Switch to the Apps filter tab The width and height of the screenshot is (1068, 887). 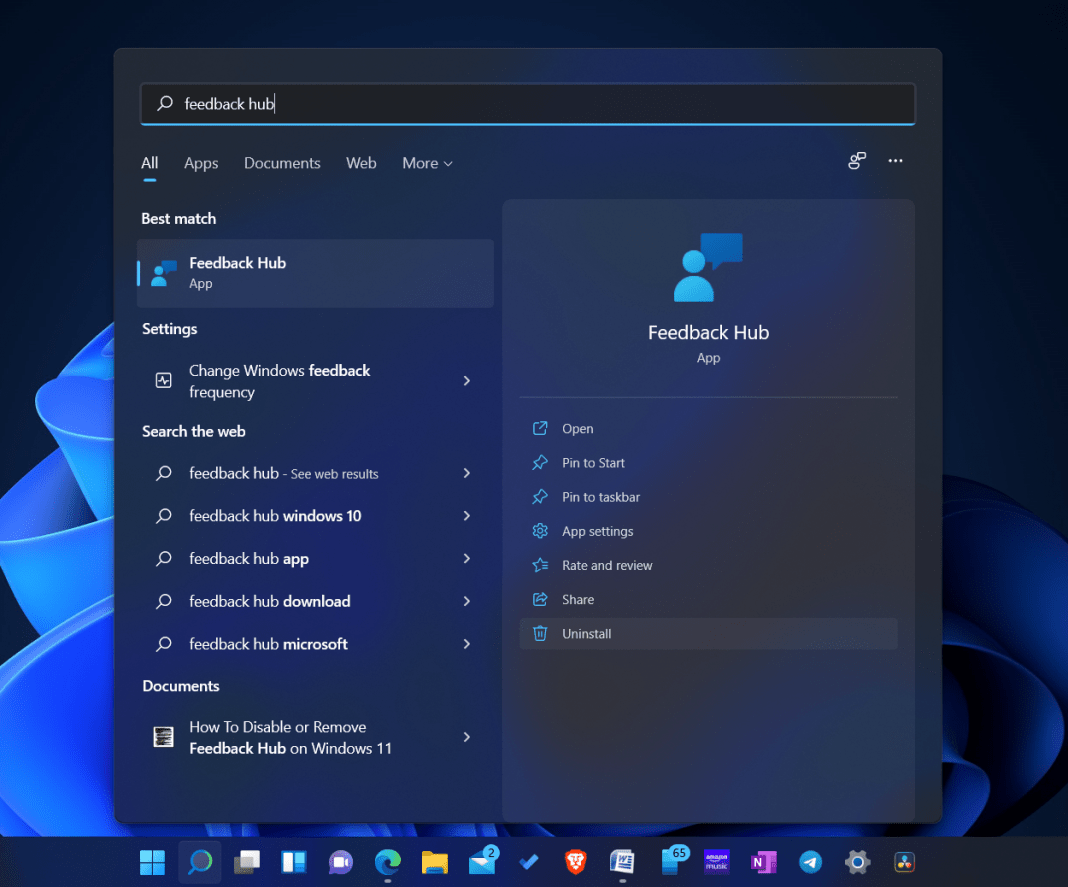(200, 163)
